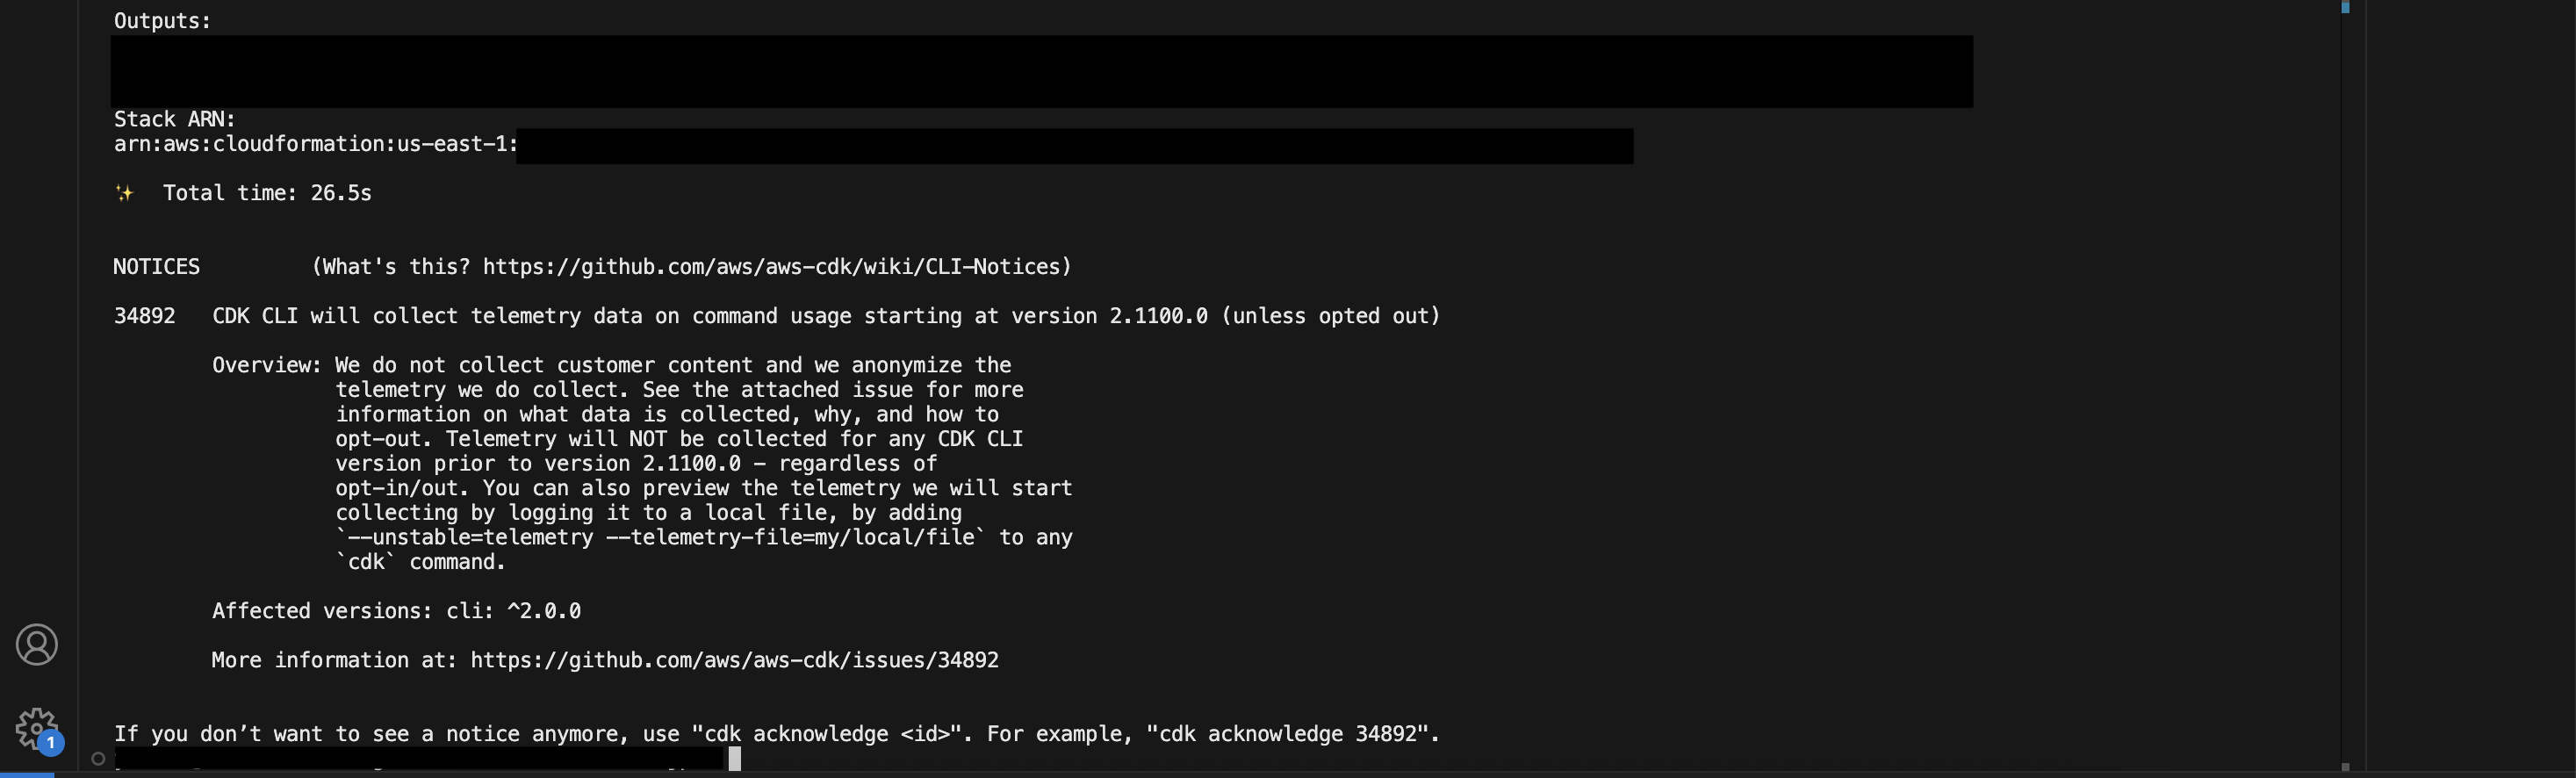
Task: Click notice ID 34892 at line start
Action: click(144, 316)
